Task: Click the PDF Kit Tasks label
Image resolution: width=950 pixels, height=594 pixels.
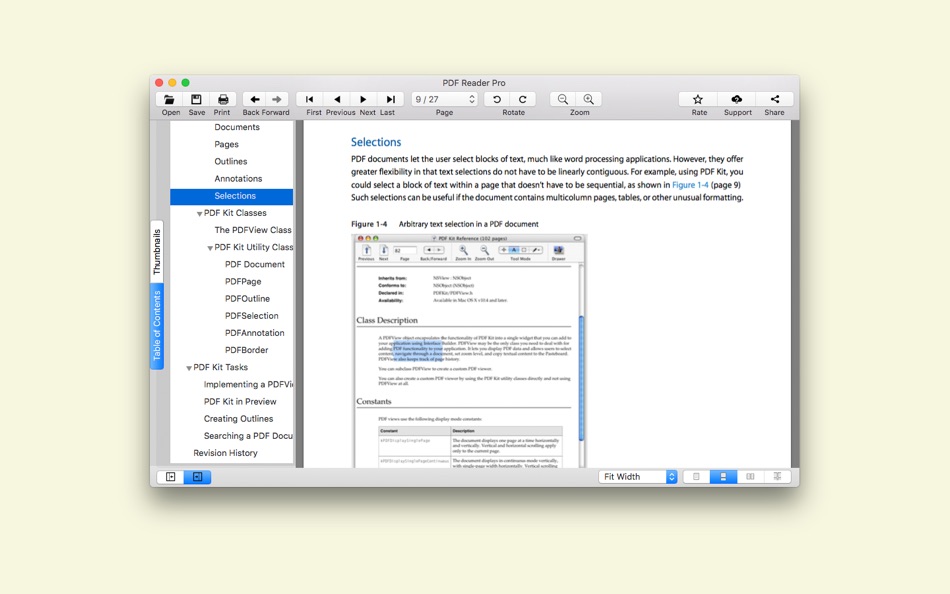Action: coord(221,367)
